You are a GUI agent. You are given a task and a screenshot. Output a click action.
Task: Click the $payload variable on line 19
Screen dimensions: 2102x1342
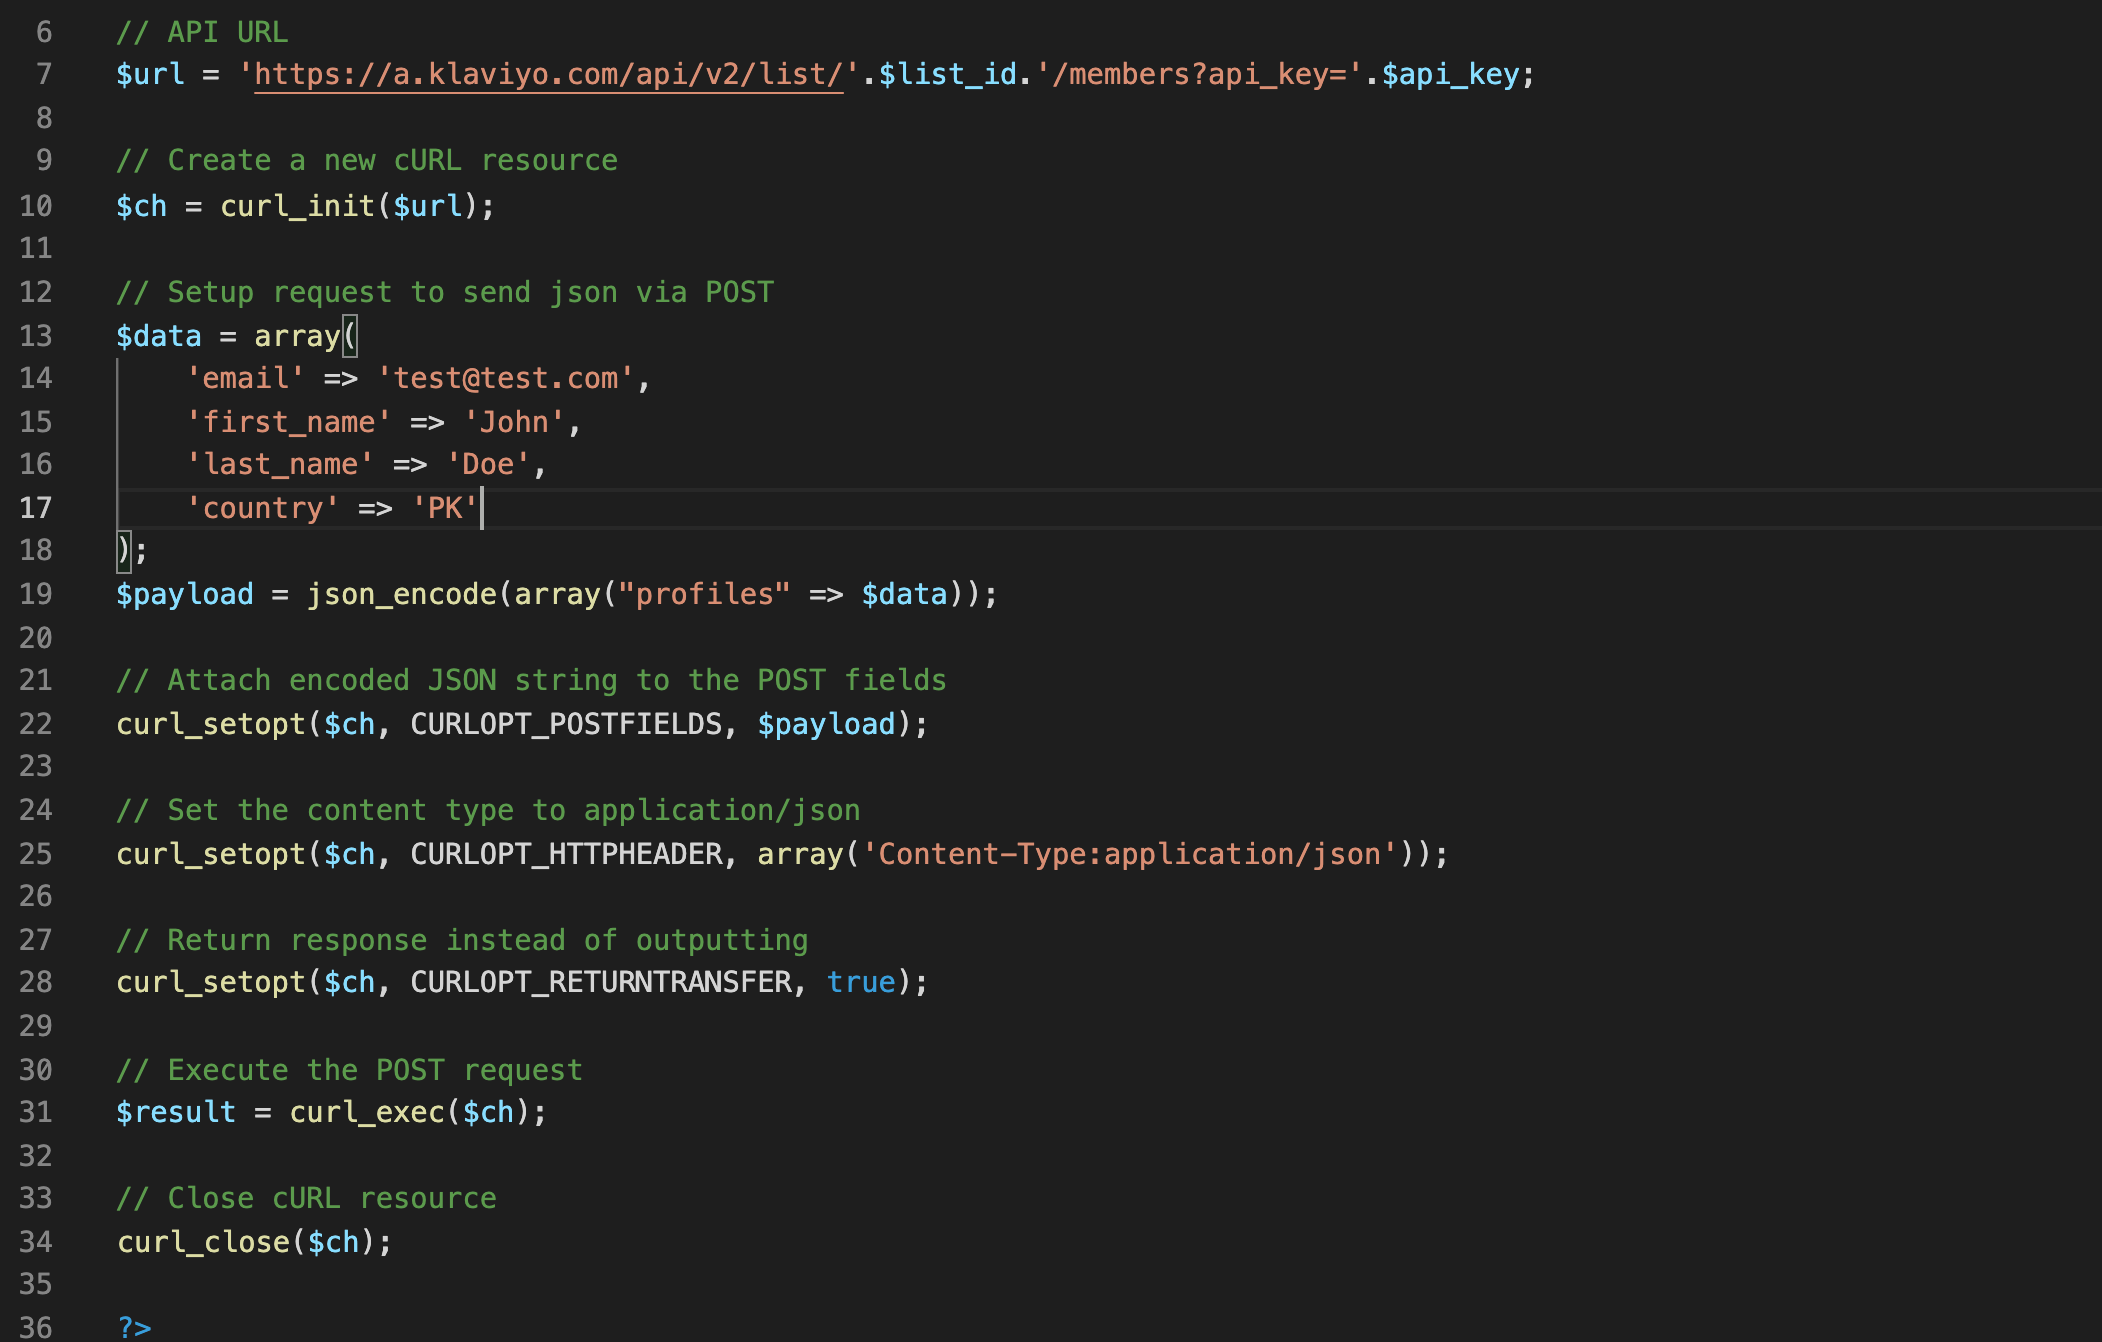click(x=185, y=594)
